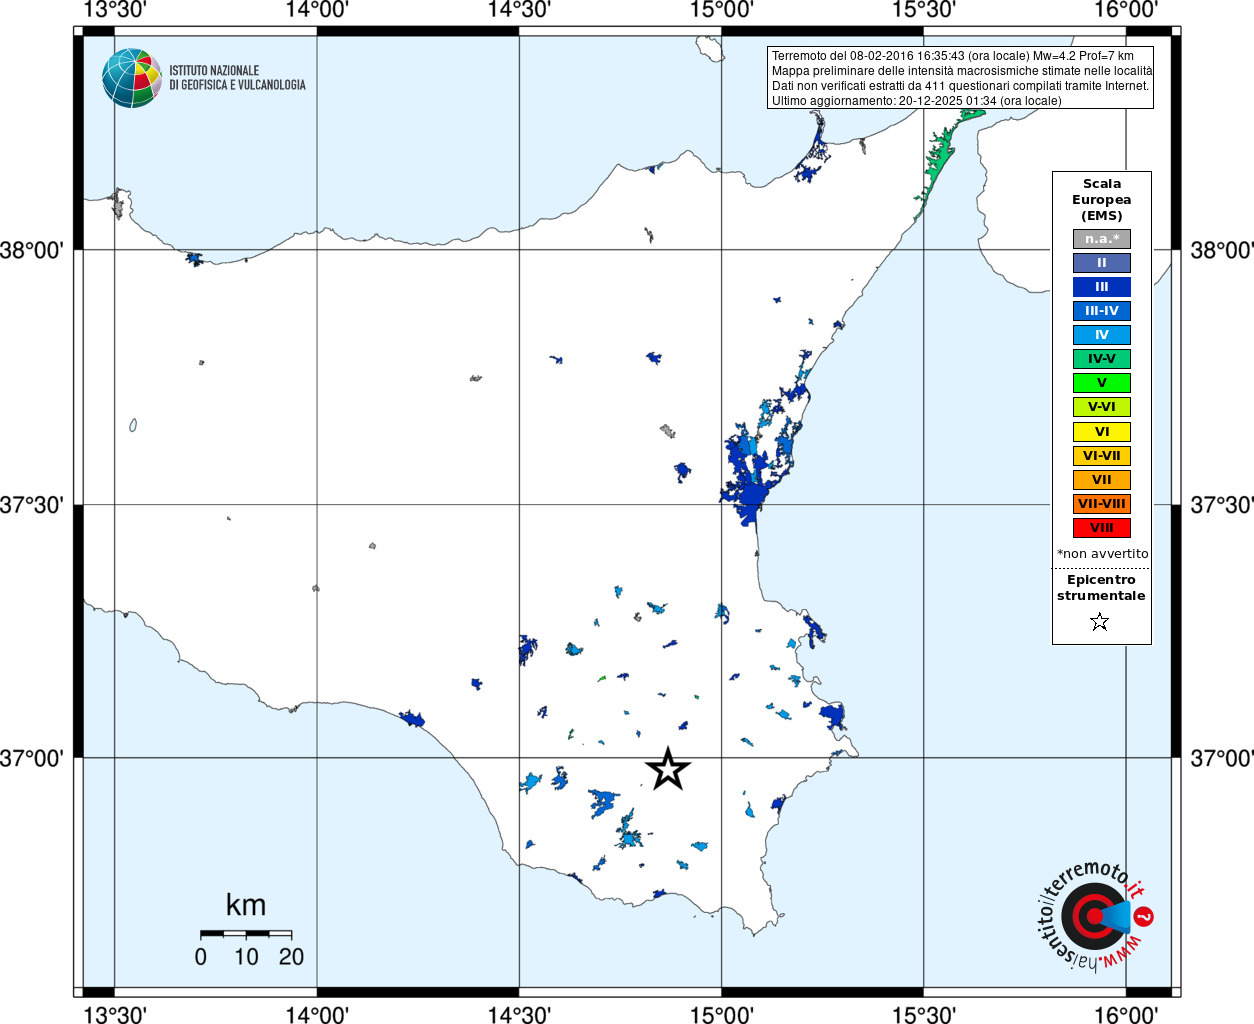Click the 'Scala Europea (EMS)' legend title
This screenshot has height=1024, width=1254.
click(x=1102, y=200)
